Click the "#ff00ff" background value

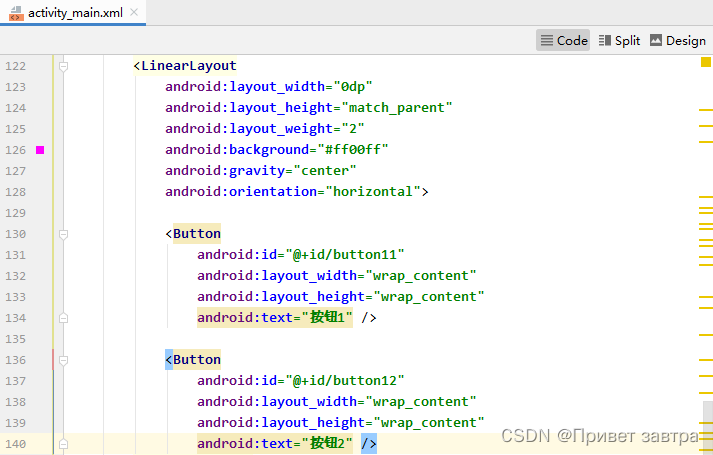click(x=353, y=150)
